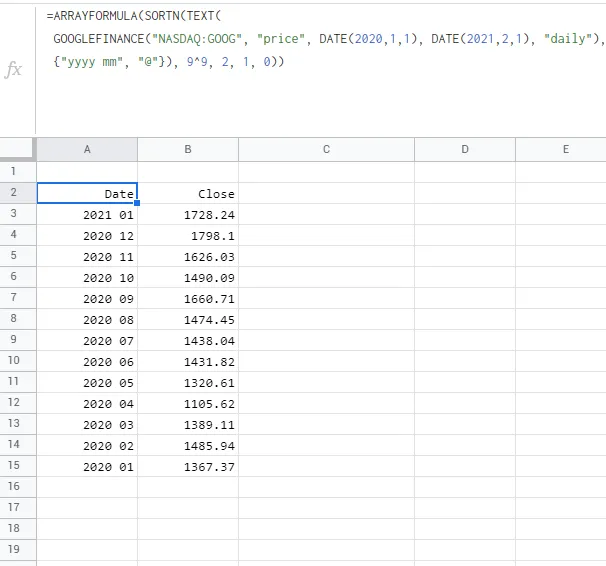Select the value 1660.71
The height and width of the screenshot is (566, 606).
[x=188, y=298]
